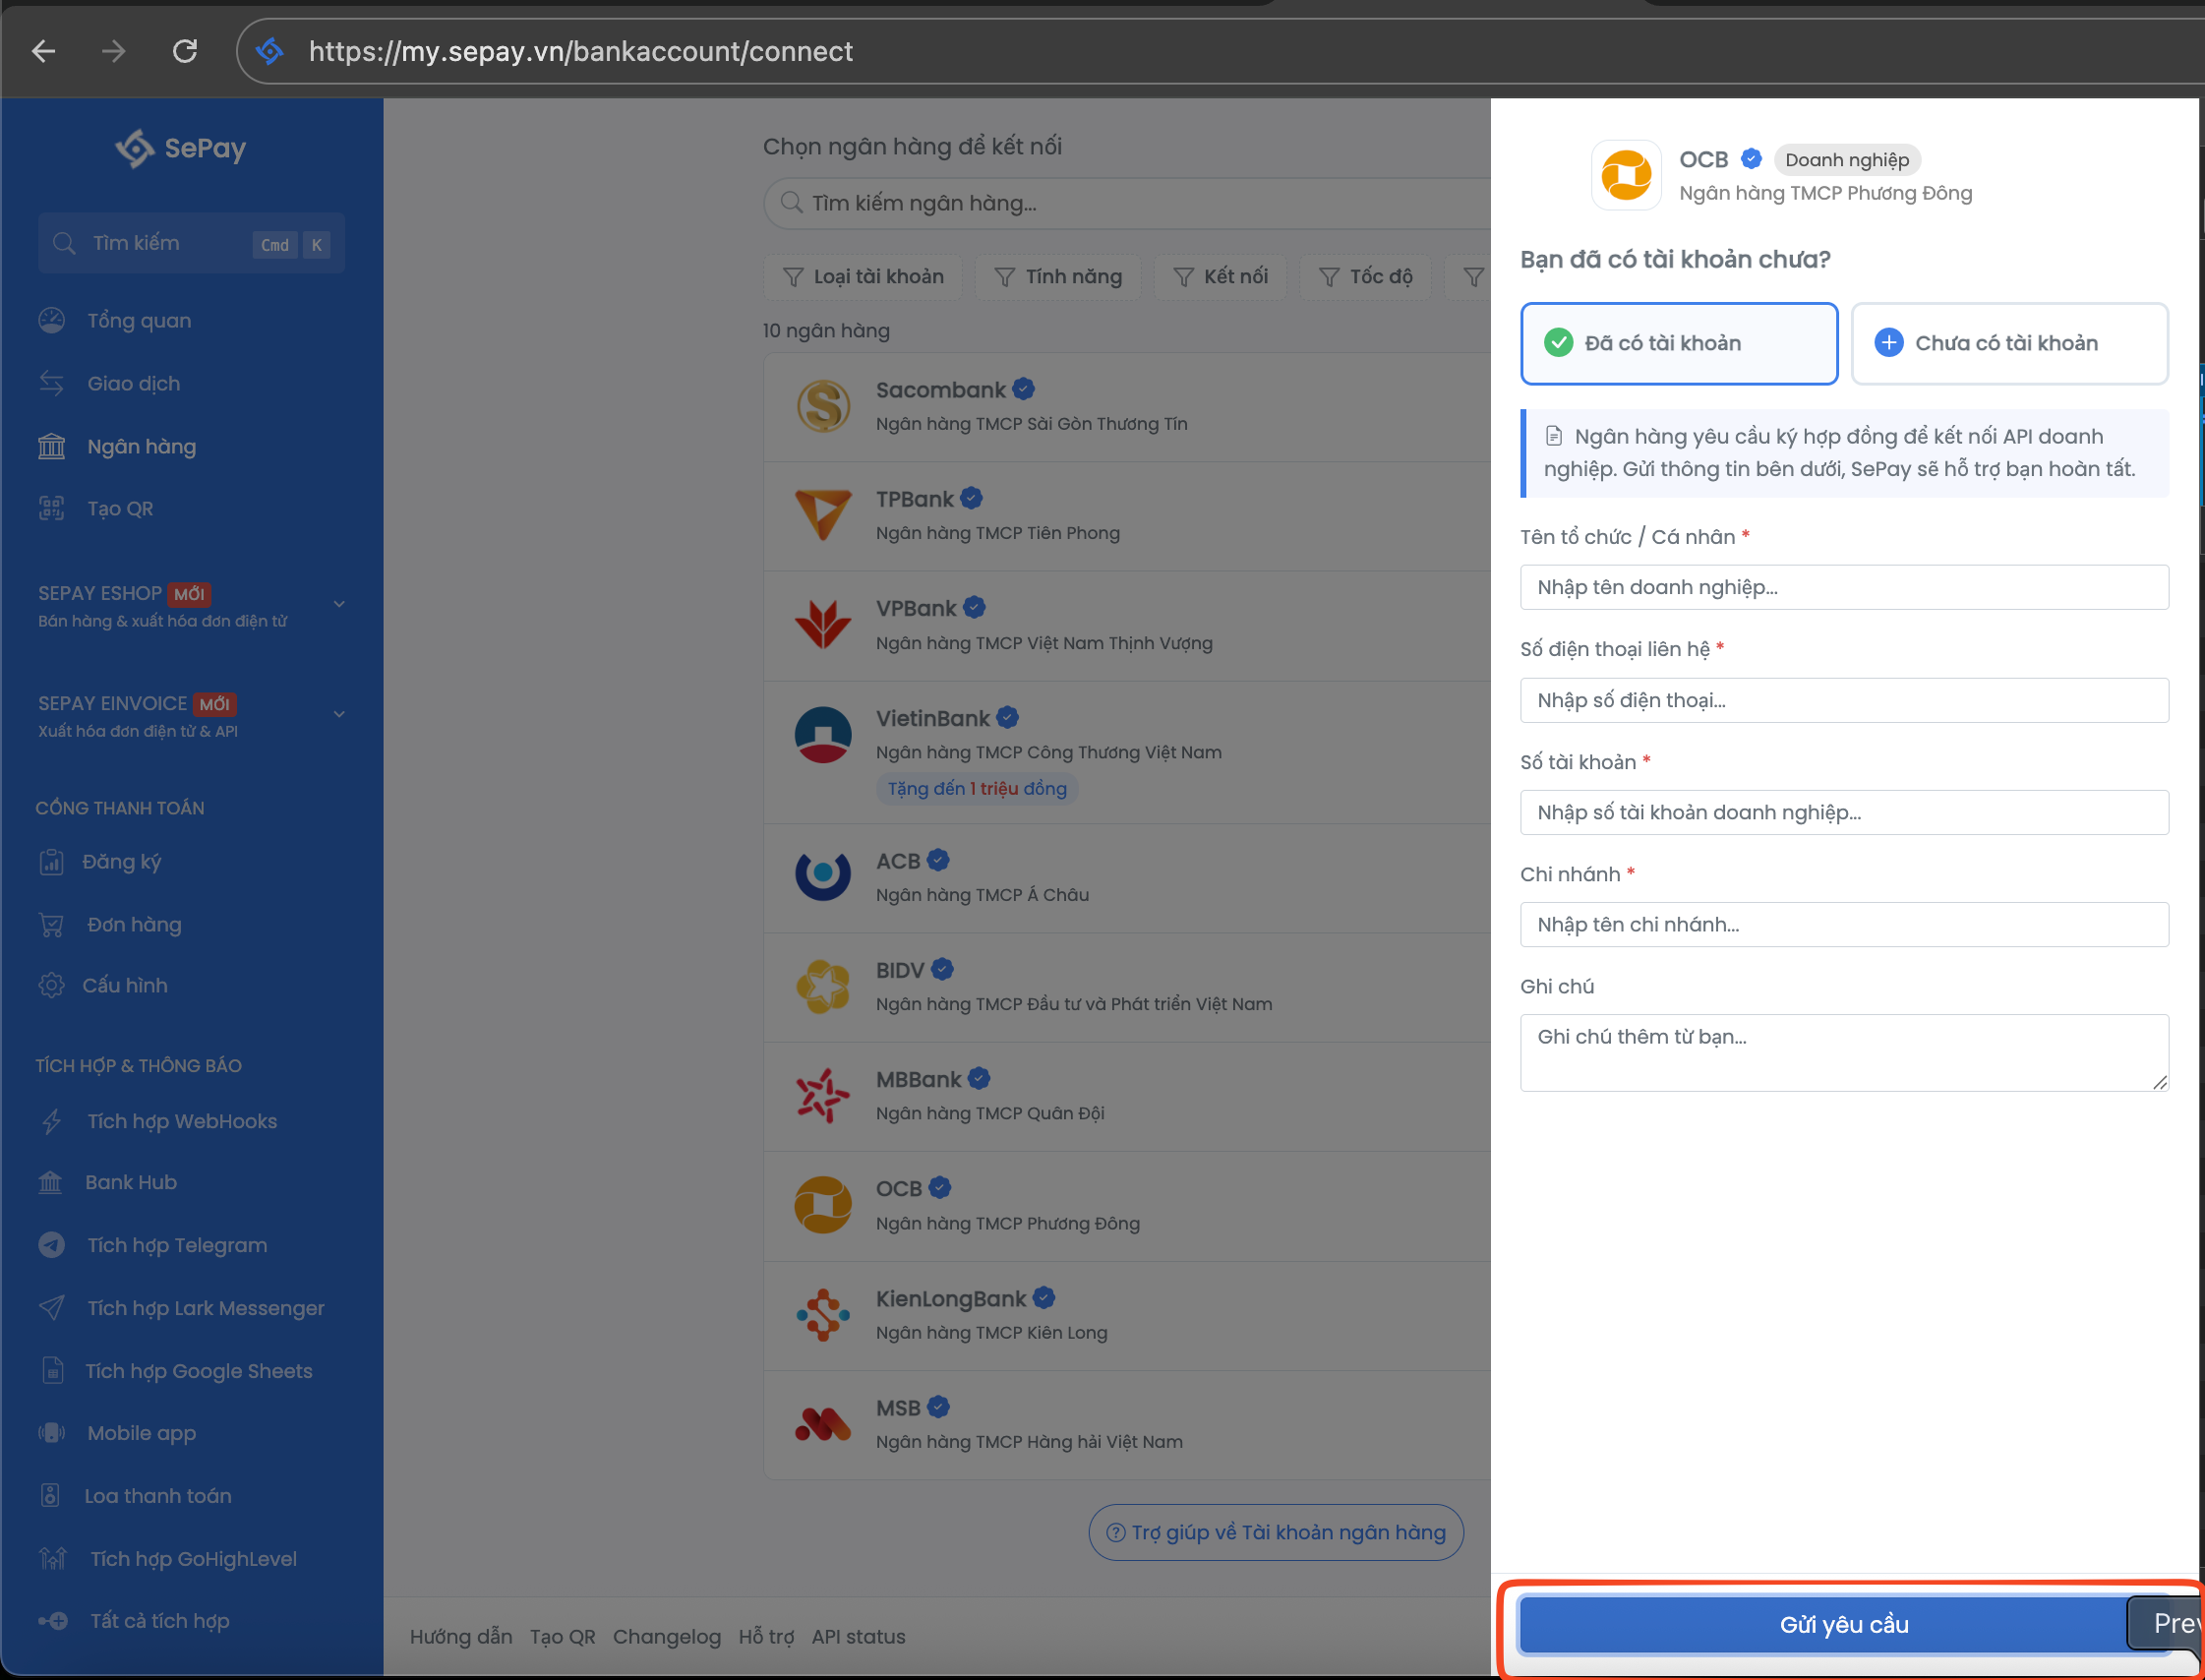The height and width of the screenshot is (1680, 2205).
Task: Open Tích hợp WebHooks item
Action: click(182, 1121)
